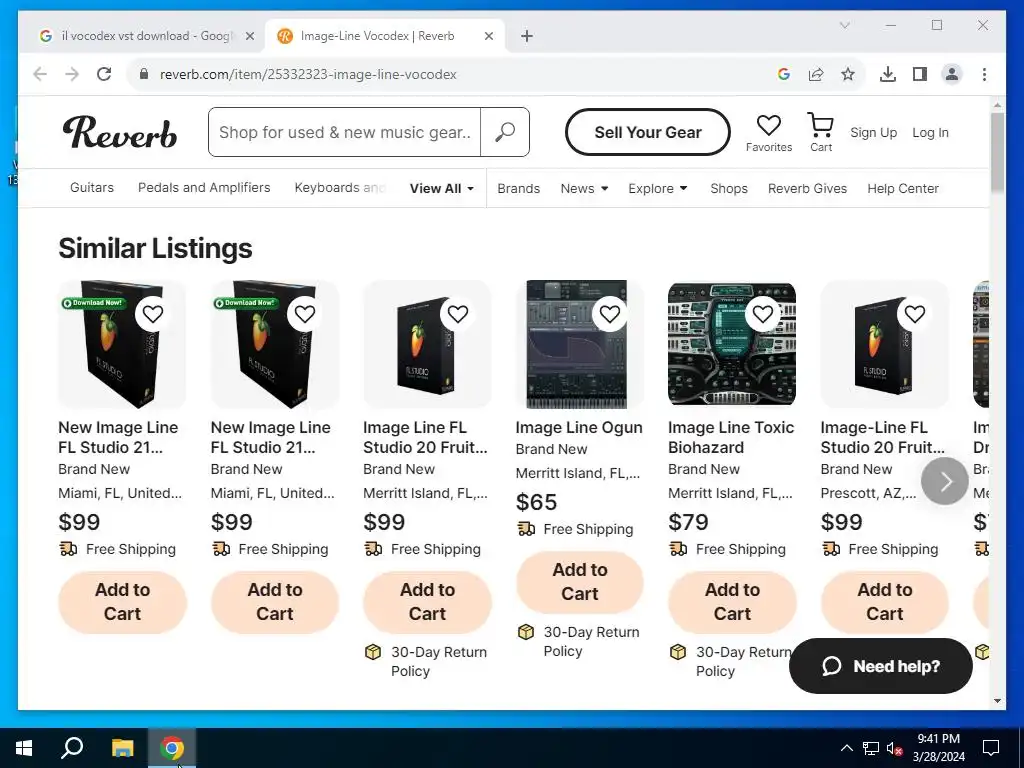This screenshot has width=1024, height=768.
Task: Open the Shops link
Action: coord(729,188)
